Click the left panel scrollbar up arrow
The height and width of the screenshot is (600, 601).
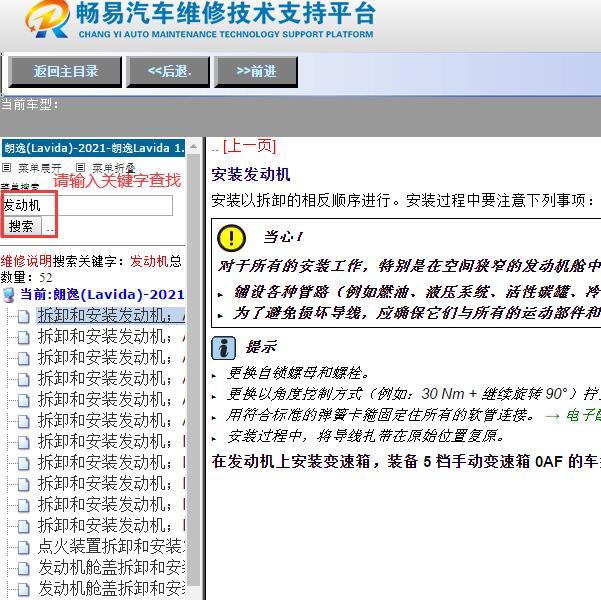pyautogui.click(x=194, y=146)
